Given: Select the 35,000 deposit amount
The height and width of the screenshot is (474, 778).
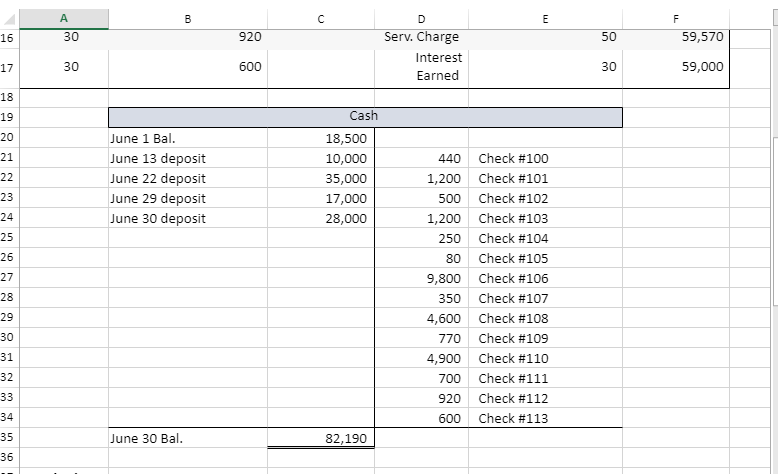Looking at the screenshot, I should (321, 178).
